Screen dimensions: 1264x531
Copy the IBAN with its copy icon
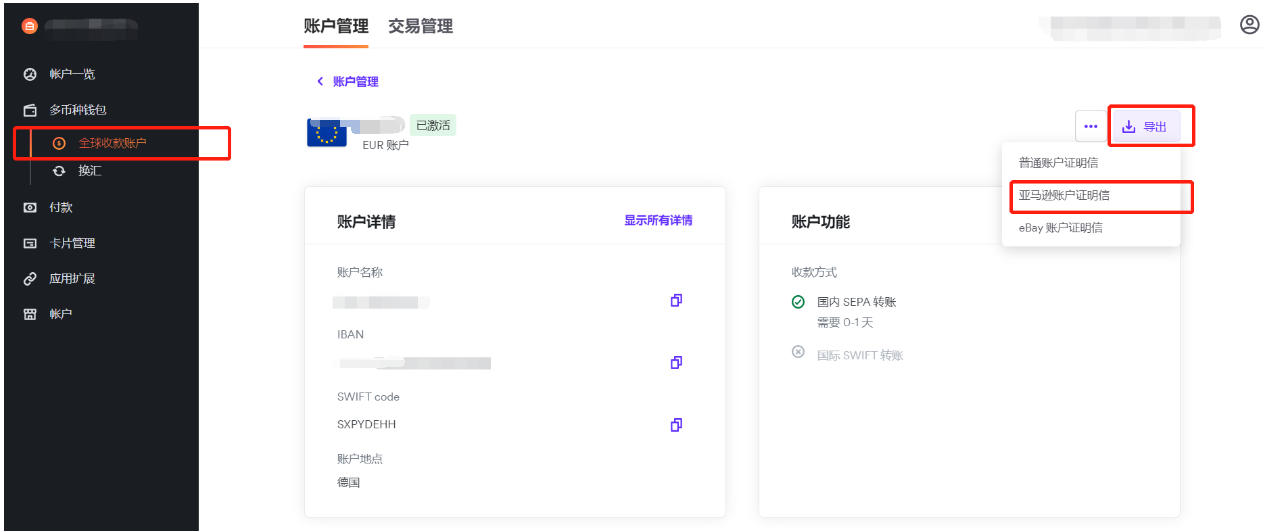pos(676,362)
